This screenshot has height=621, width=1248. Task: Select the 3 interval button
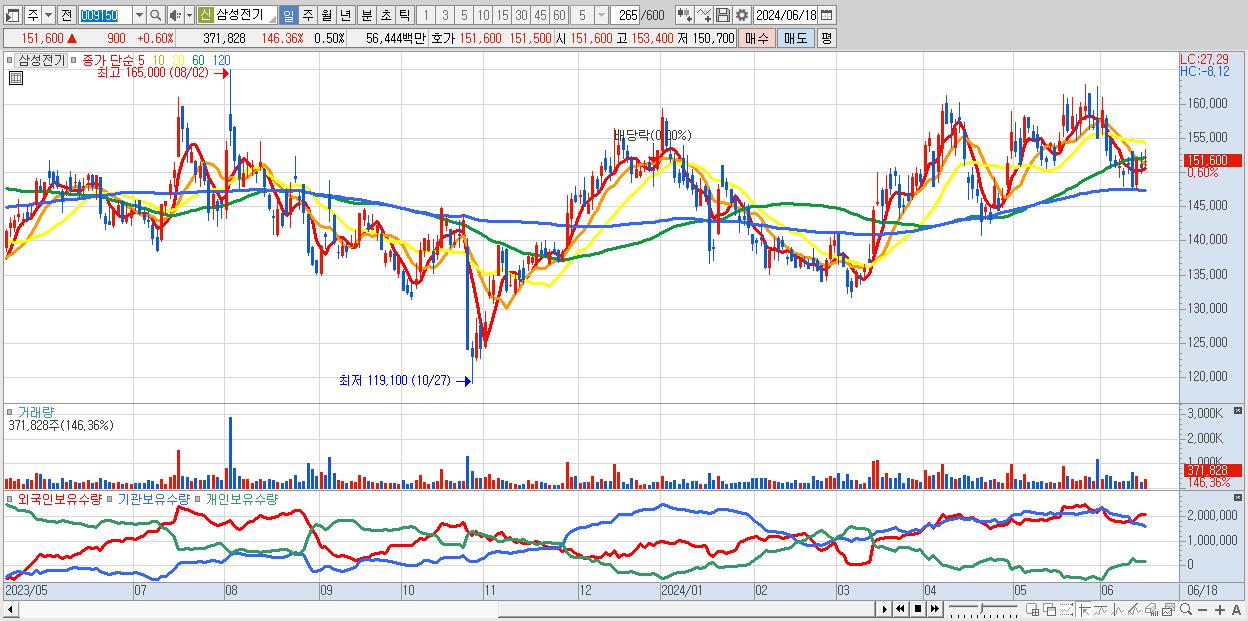(445, 15)
